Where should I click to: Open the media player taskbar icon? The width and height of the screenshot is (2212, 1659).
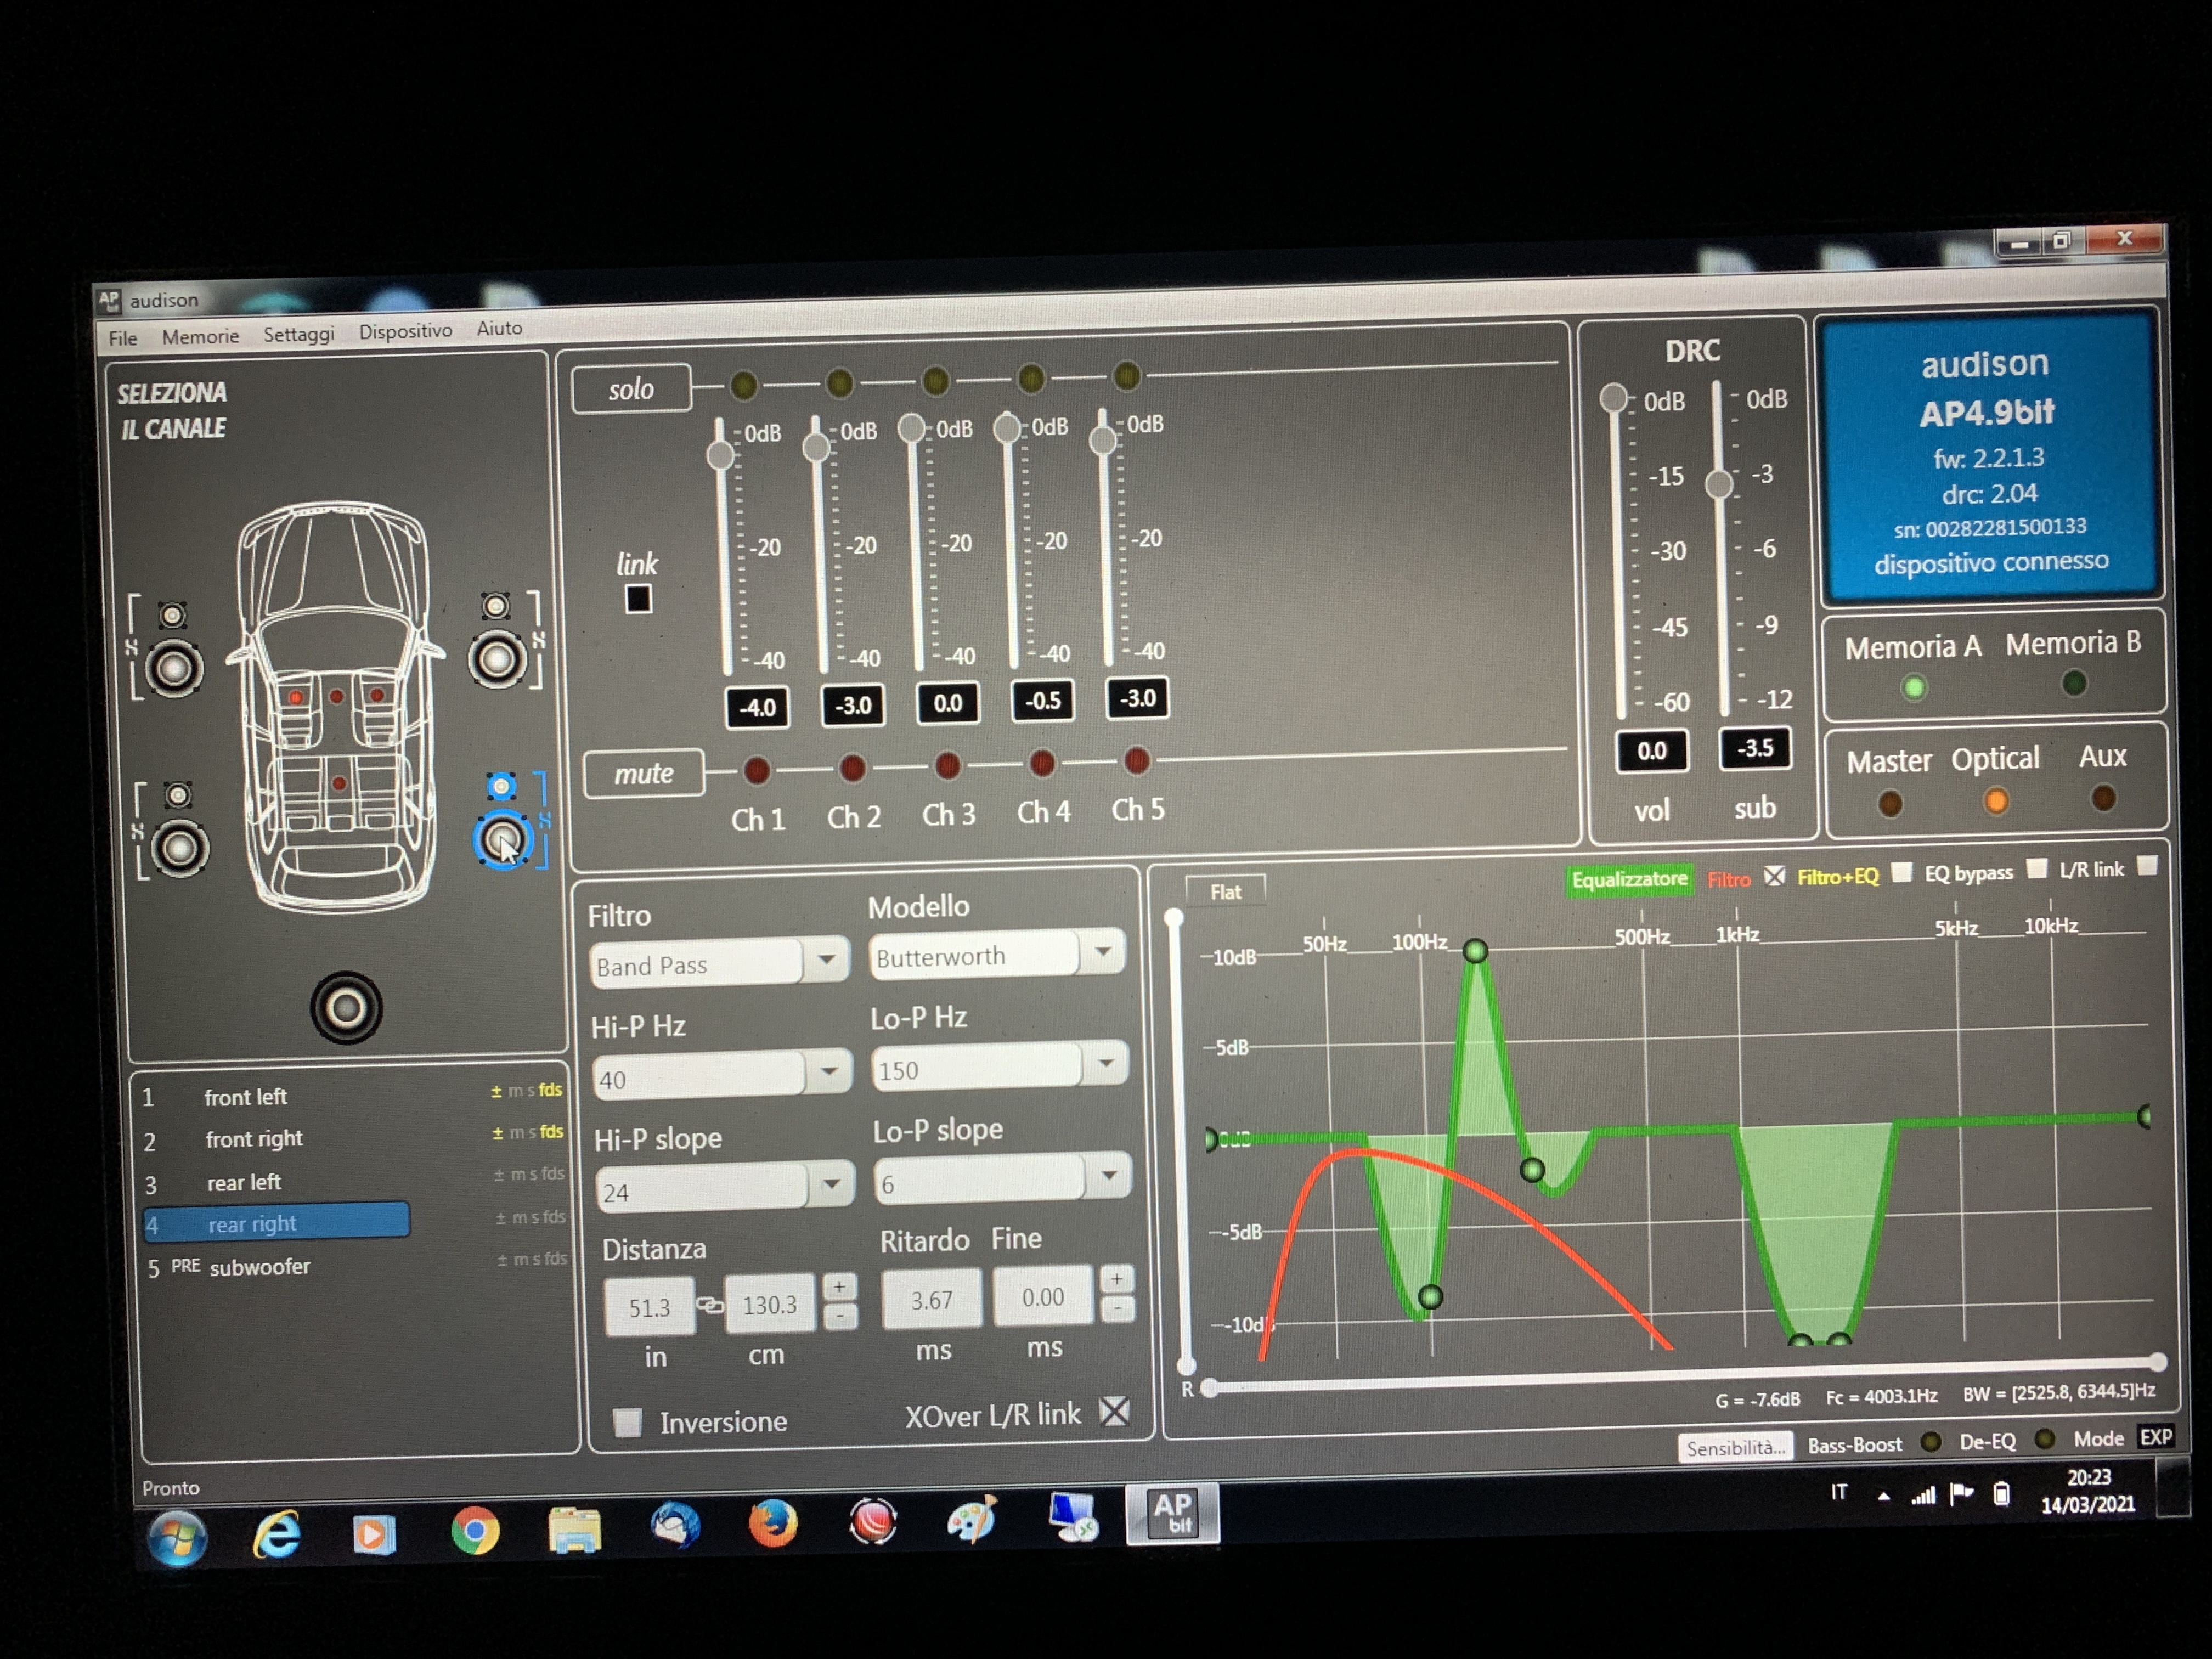374,1534
